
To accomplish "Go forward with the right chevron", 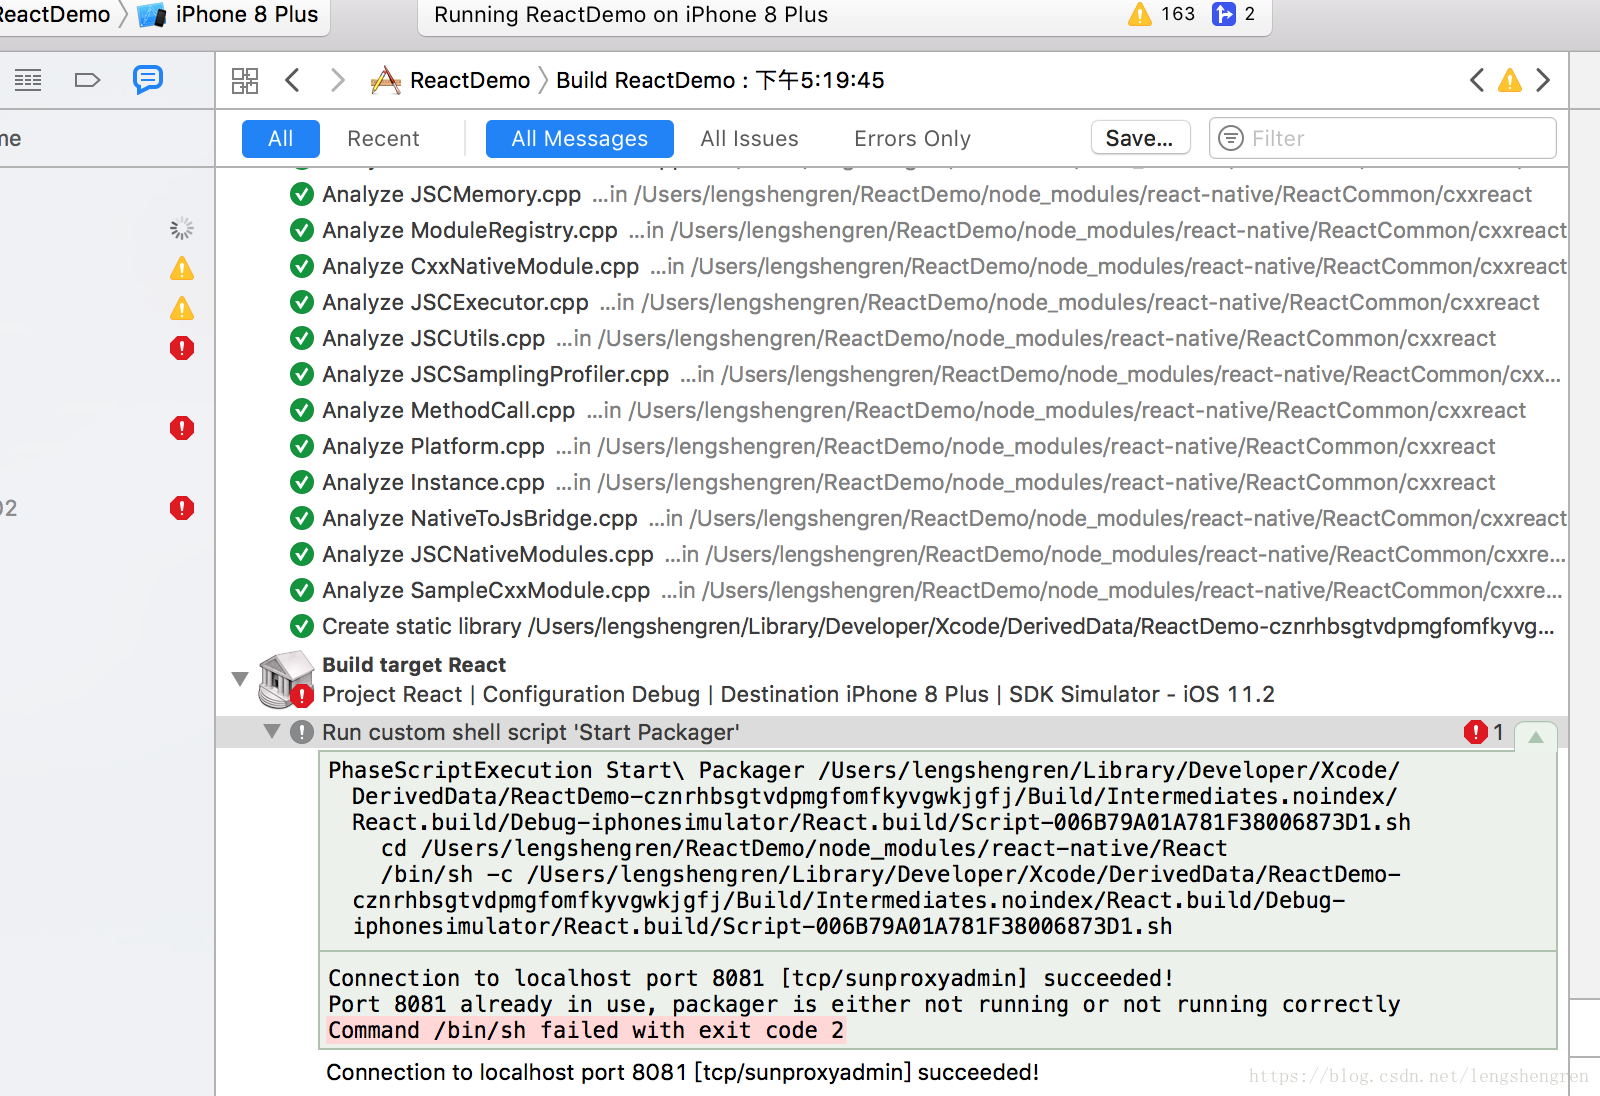I will [x=338, y=80].
